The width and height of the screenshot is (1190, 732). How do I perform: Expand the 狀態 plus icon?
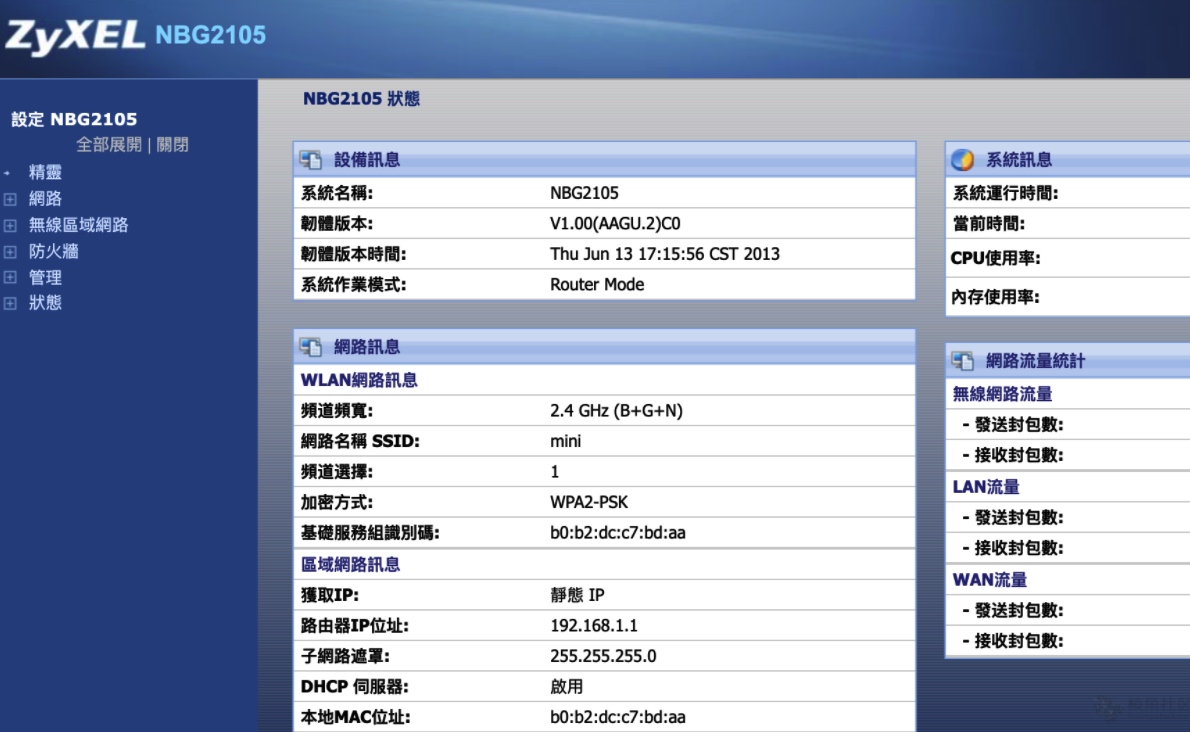tap(10, 303)
